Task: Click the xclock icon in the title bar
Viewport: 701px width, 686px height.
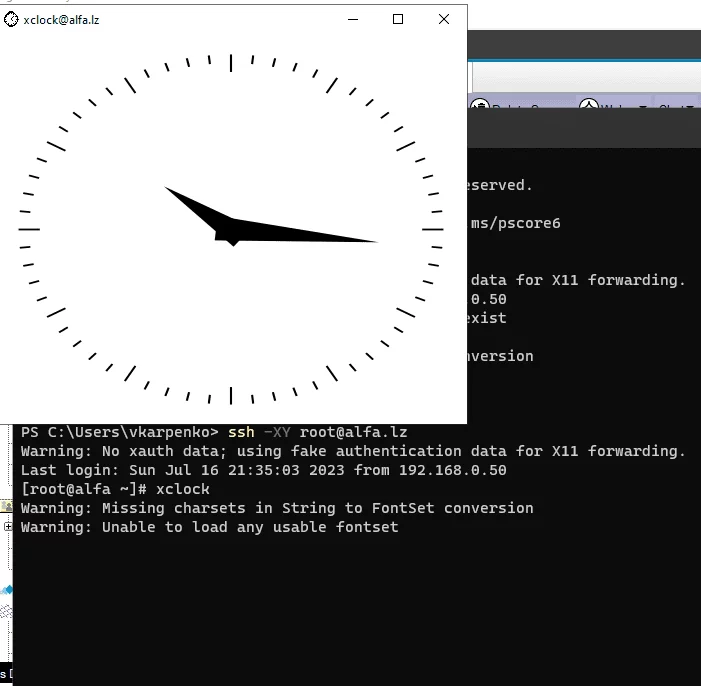Action: point(12,19)
